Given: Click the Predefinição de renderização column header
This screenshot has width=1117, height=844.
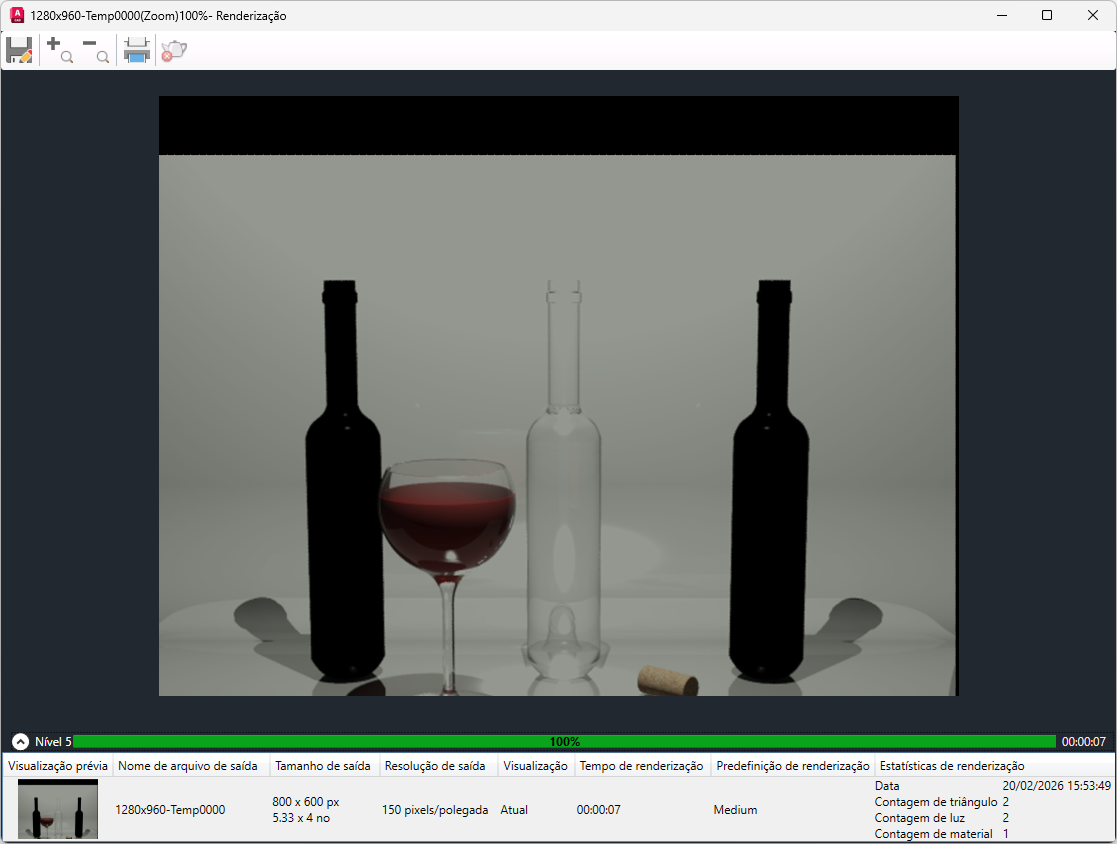Looking at the screenshot, I should tap(793, 766).
